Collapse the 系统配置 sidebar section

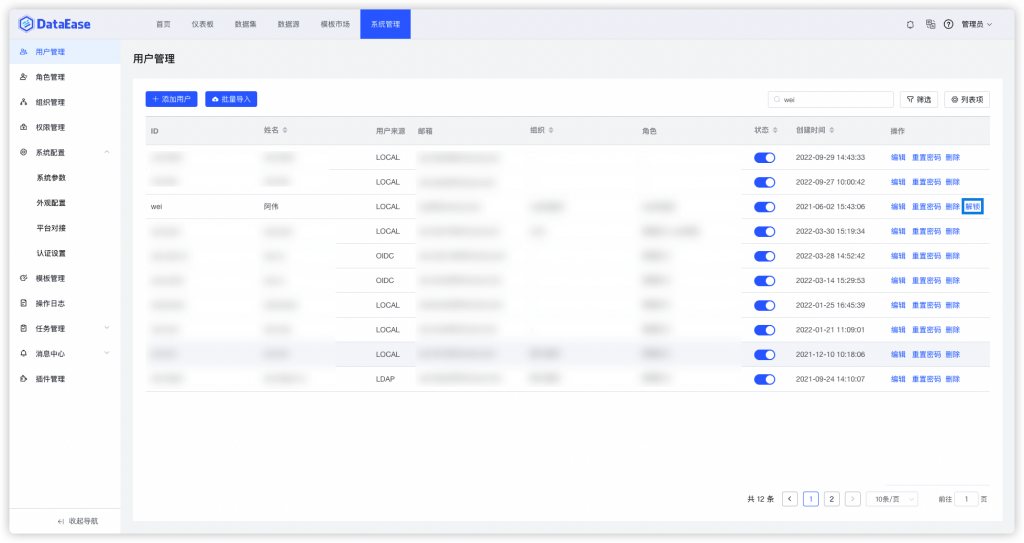pyautogui.click(x=106, y=152)
